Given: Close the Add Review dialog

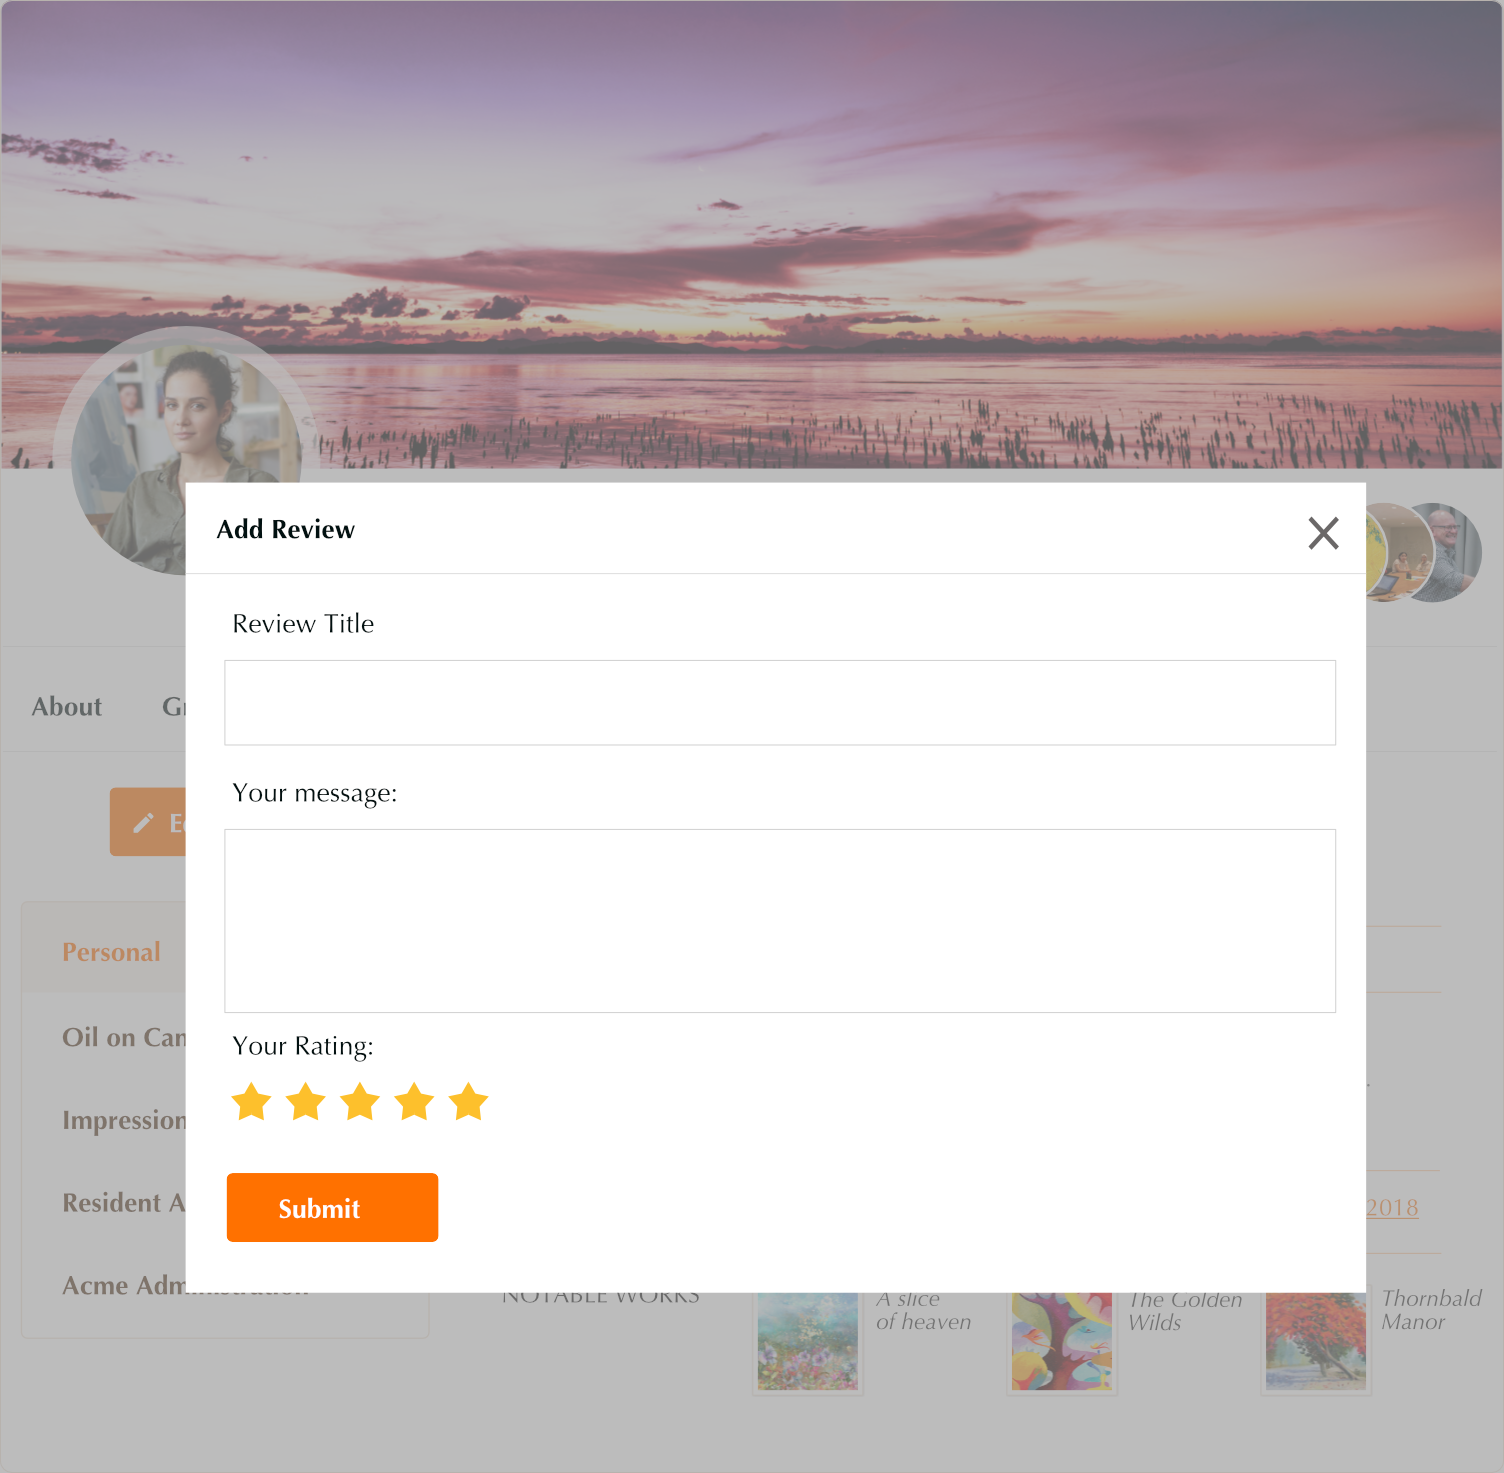Looking at the screenshot, I should click(1323, 533).
